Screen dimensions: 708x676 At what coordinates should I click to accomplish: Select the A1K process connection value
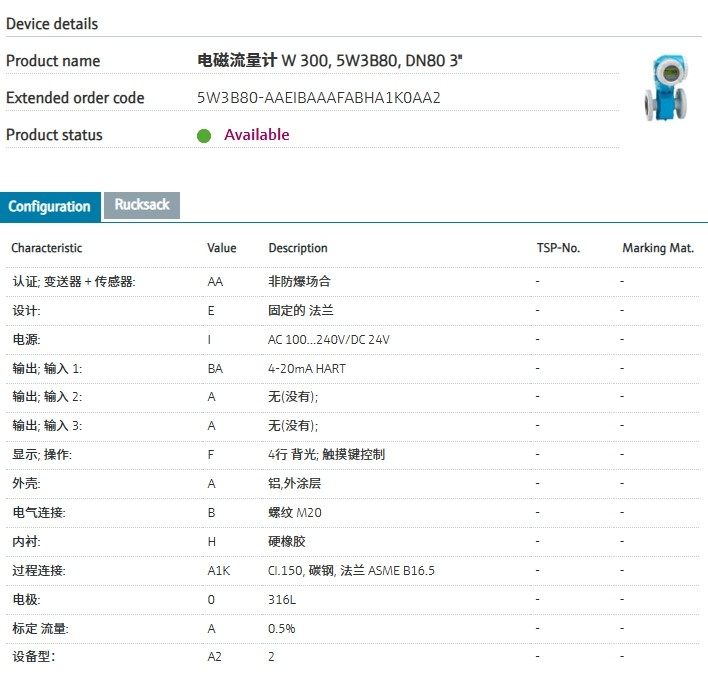217,571
